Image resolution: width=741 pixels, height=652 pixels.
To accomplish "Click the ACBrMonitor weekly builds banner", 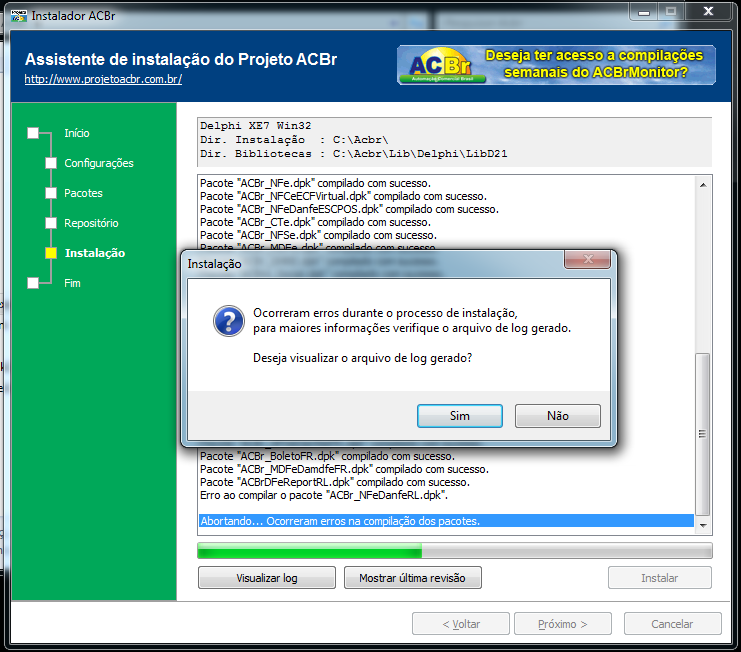I will 556,65.
